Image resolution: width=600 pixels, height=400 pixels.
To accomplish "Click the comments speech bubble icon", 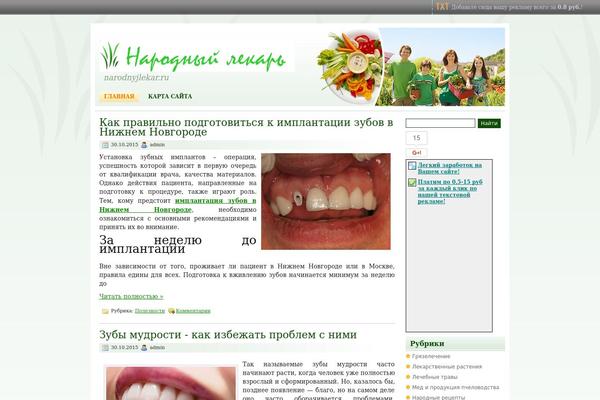I will pyautogui.click(x=171, y=311).
